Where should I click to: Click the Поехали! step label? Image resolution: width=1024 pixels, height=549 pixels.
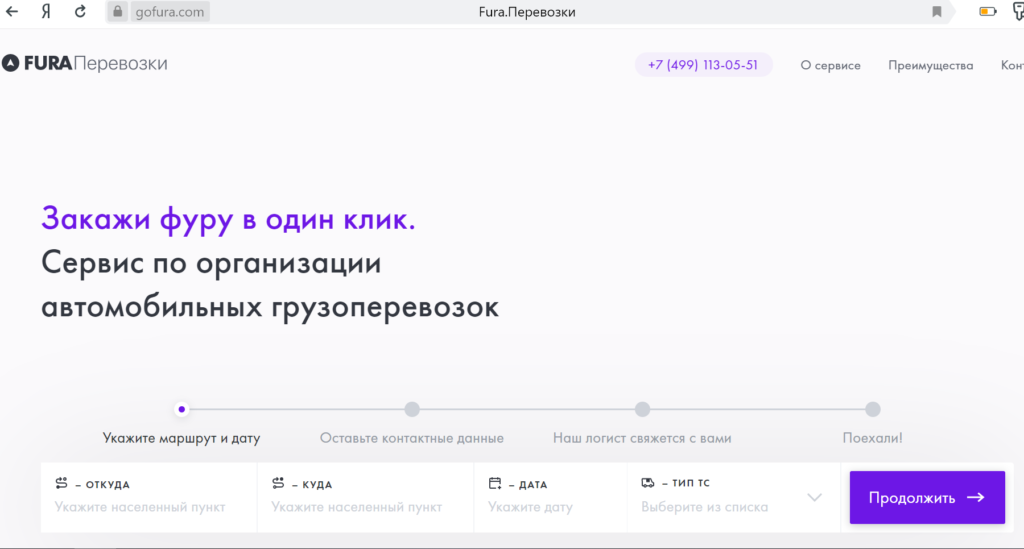(x=873, y=438)
